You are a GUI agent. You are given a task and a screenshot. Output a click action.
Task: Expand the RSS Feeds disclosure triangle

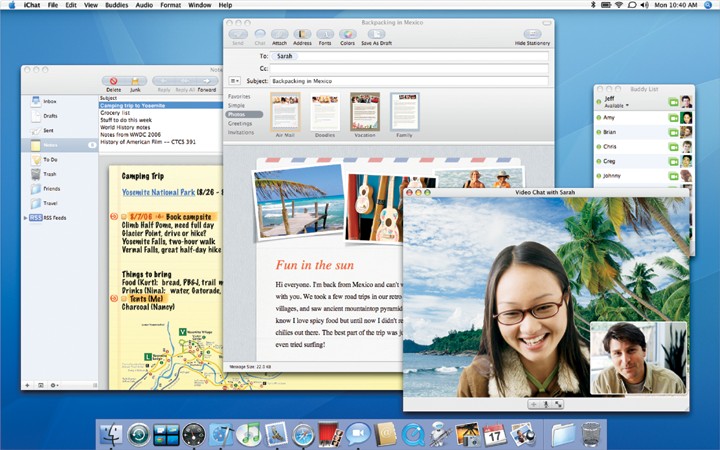pyautogui.click(x=25, y=218)
